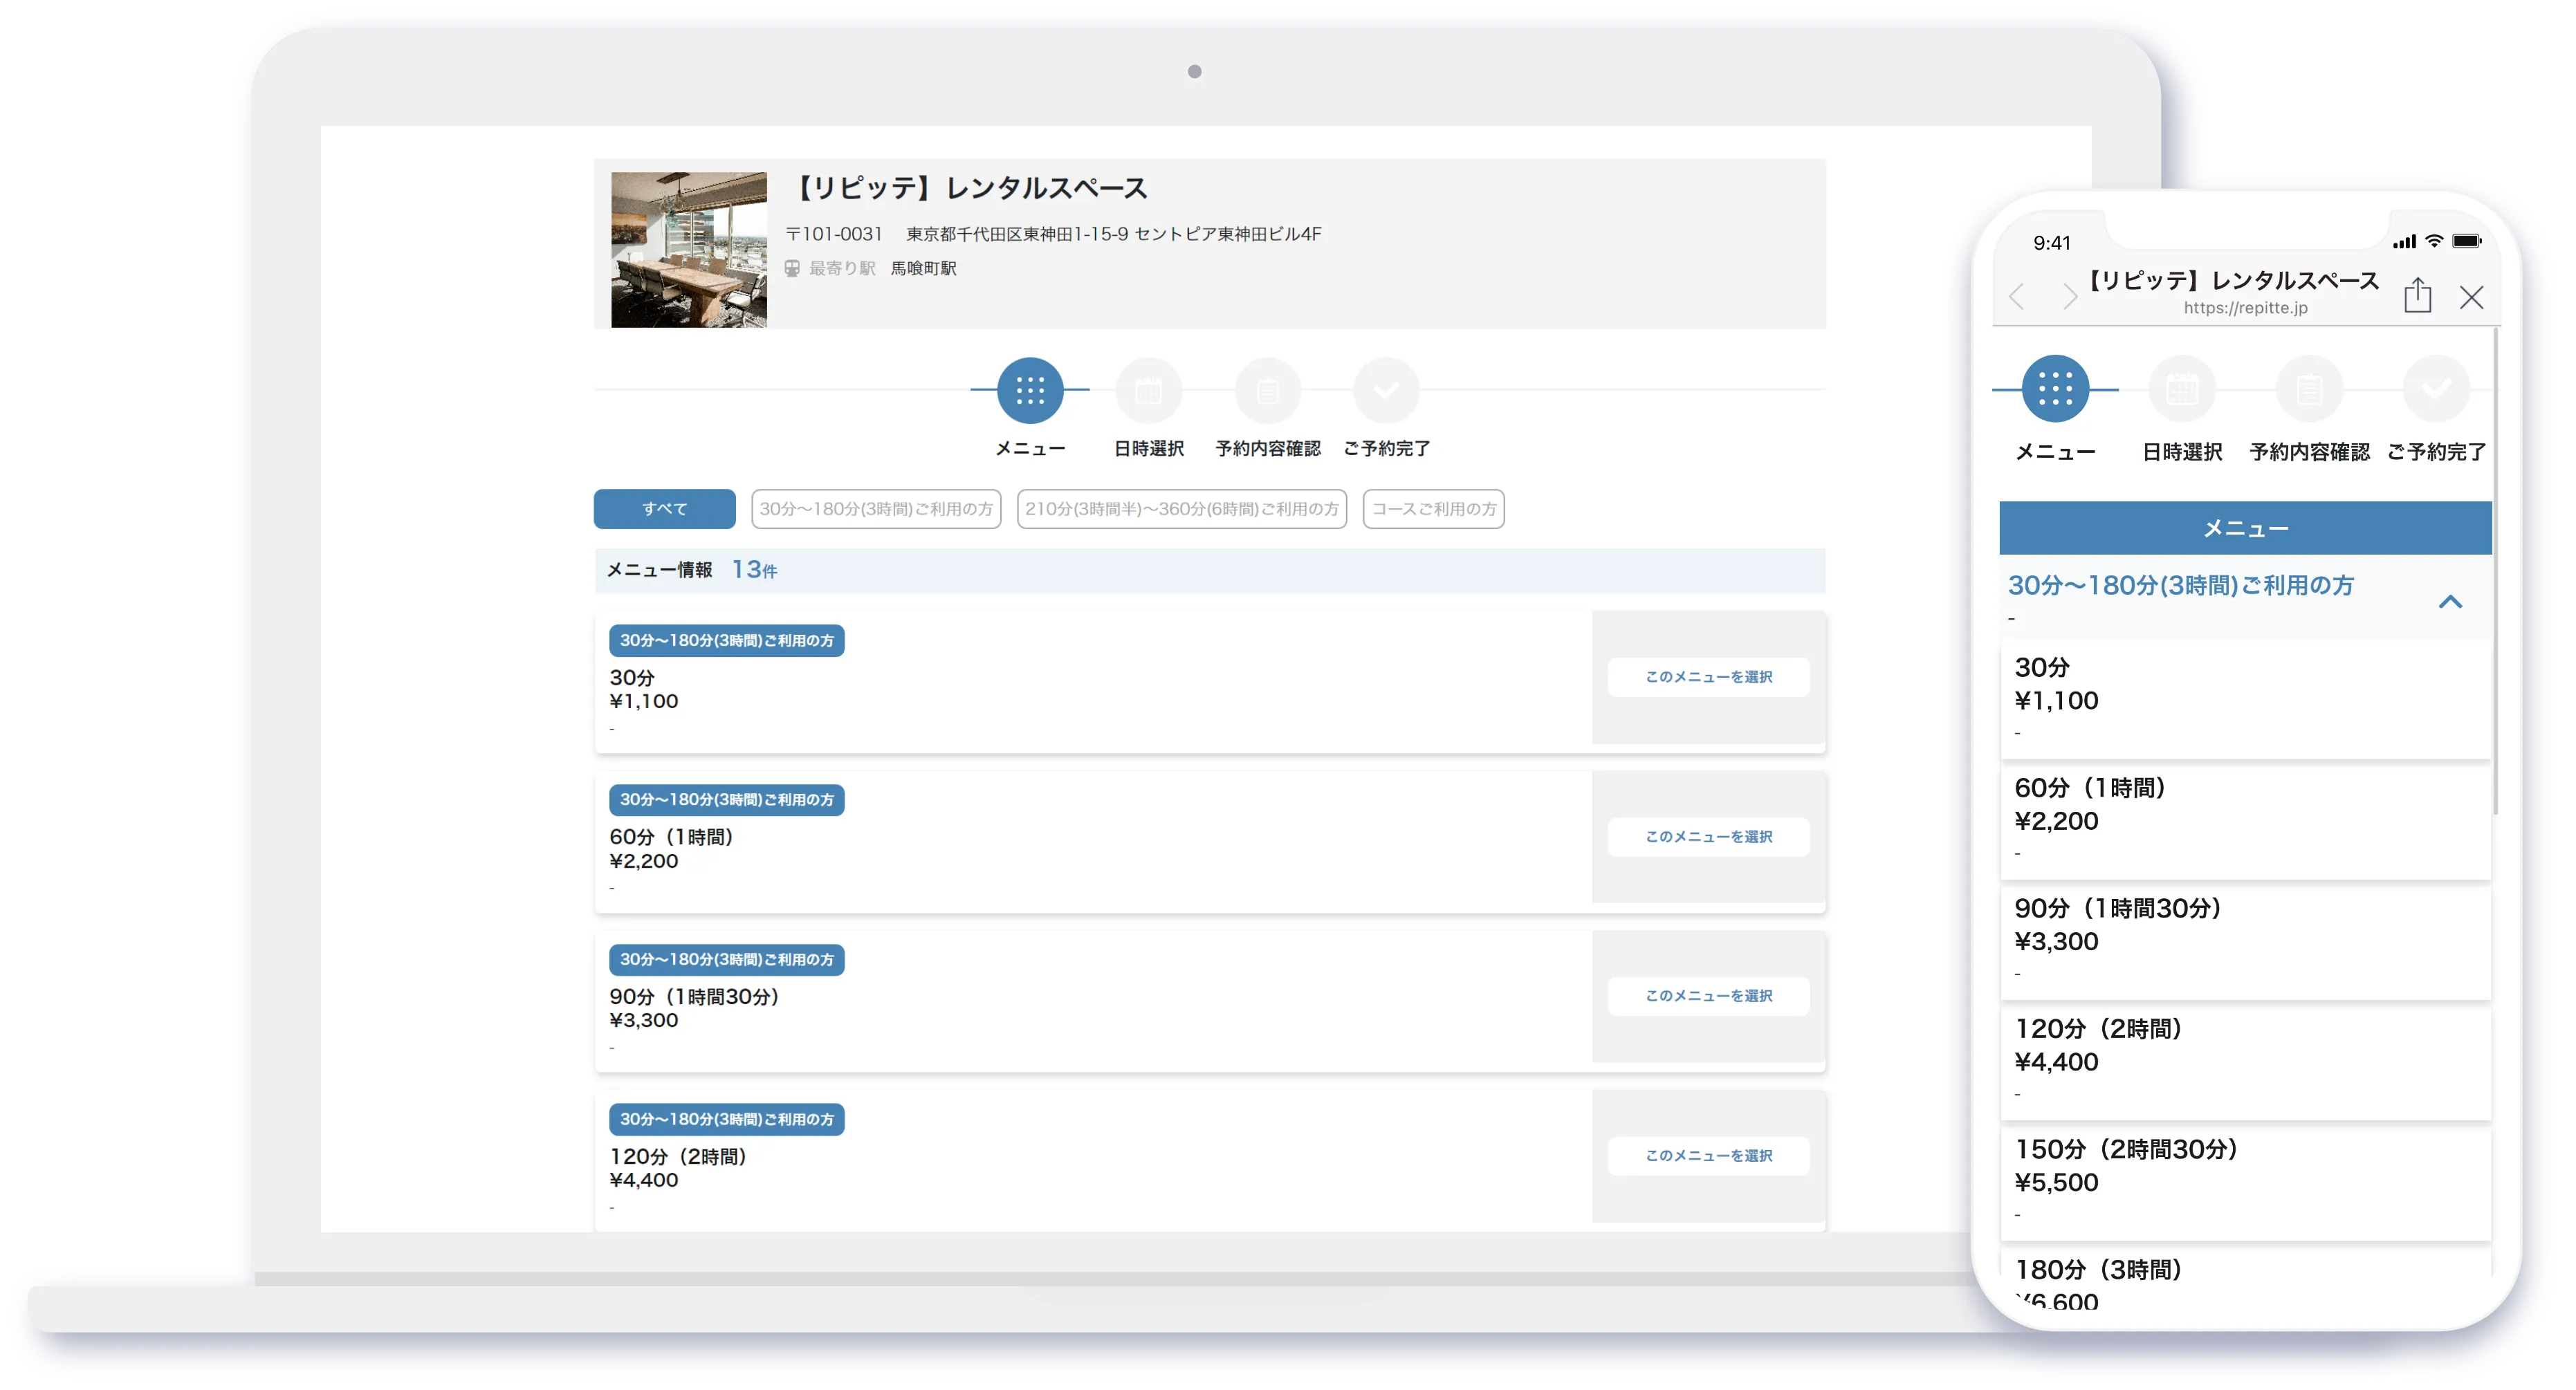Close the phone browser with X icon
Screen dimensions: 2576x1390
click(x=2471, y=297)
